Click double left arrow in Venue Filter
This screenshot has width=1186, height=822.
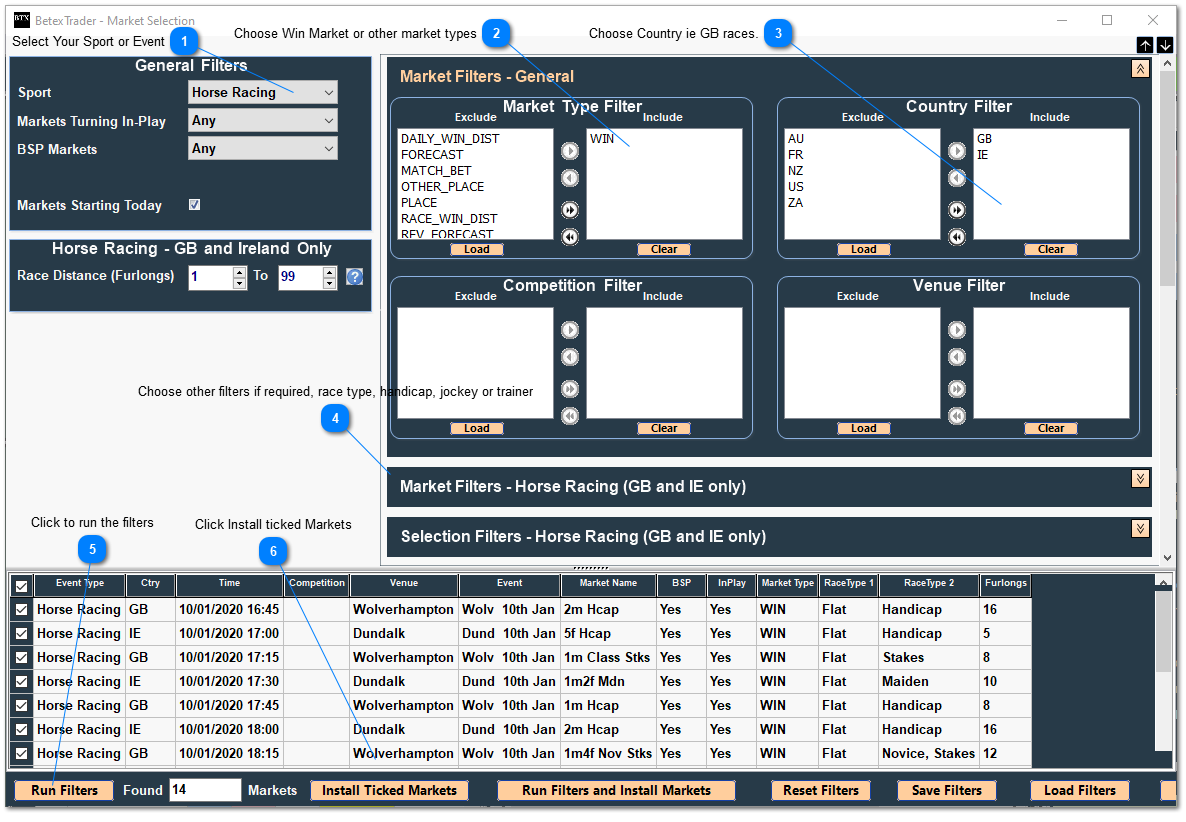(957, 417)
